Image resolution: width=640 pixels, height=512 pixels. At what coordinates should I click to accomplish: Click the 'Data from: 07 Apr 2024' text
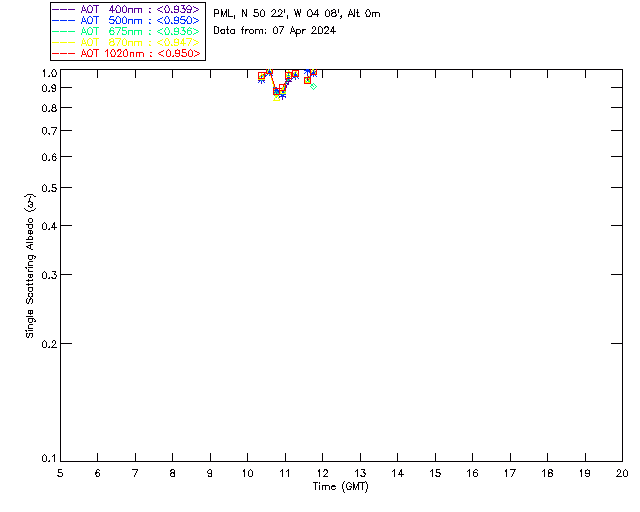coord(274,31)
